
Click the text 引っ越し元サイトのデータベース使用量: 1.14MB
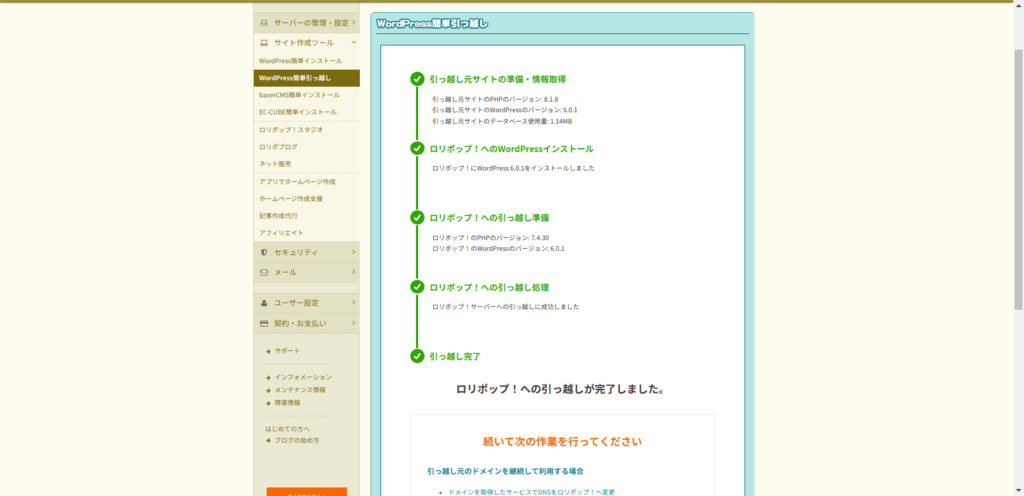point(502,121)
